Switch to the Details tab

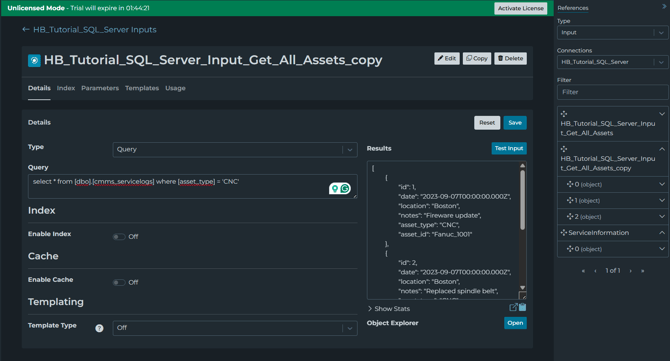pyautogui.click(x=39, y=88)
